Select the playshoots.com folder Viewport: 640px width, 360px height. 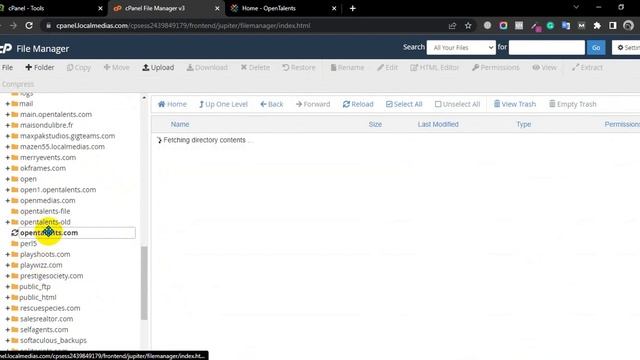click(45, 254)
